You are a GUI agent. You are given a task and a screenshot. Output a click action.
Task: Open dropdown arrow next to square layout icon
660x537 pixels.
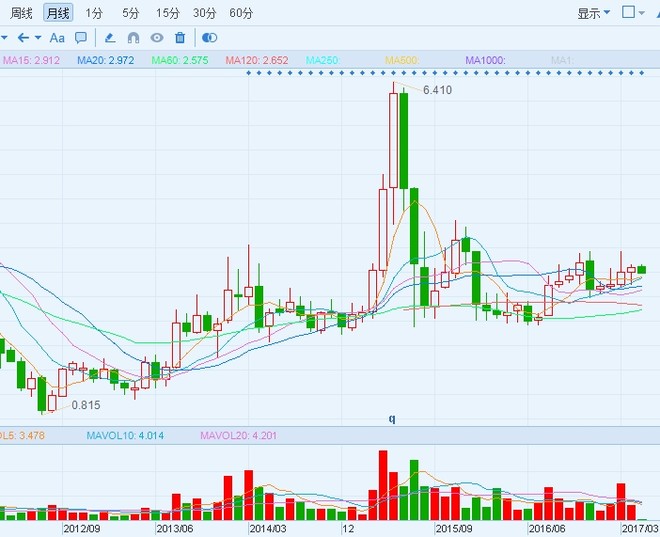click(641, 13)
